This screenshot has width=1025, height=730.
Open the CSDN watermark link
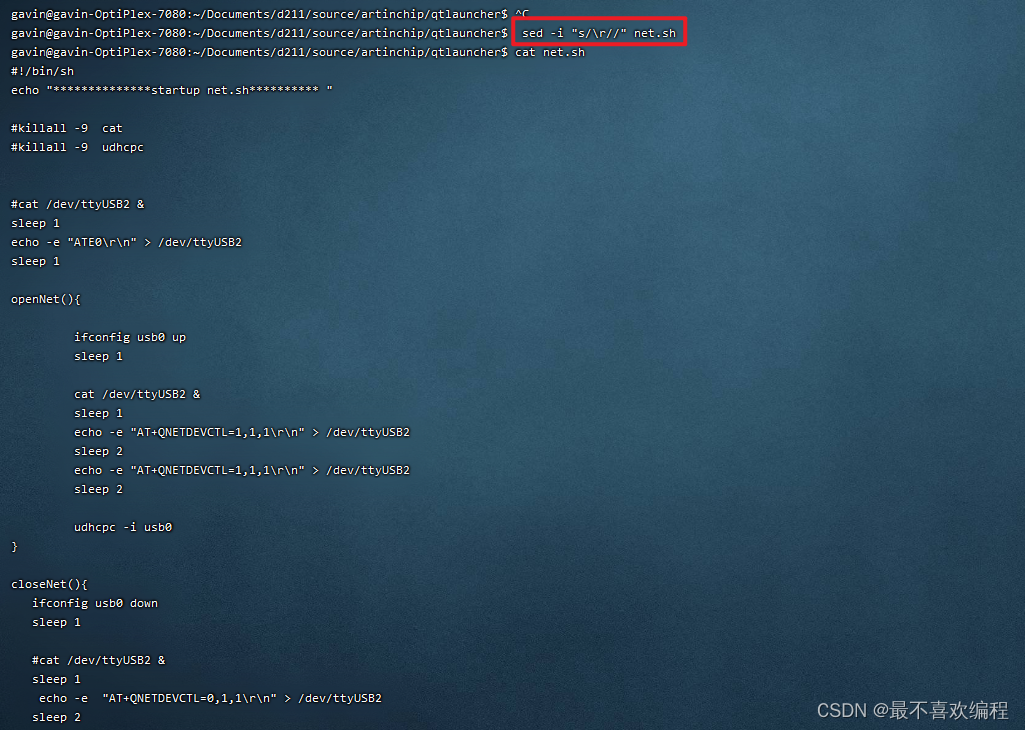tap(841, 710)
